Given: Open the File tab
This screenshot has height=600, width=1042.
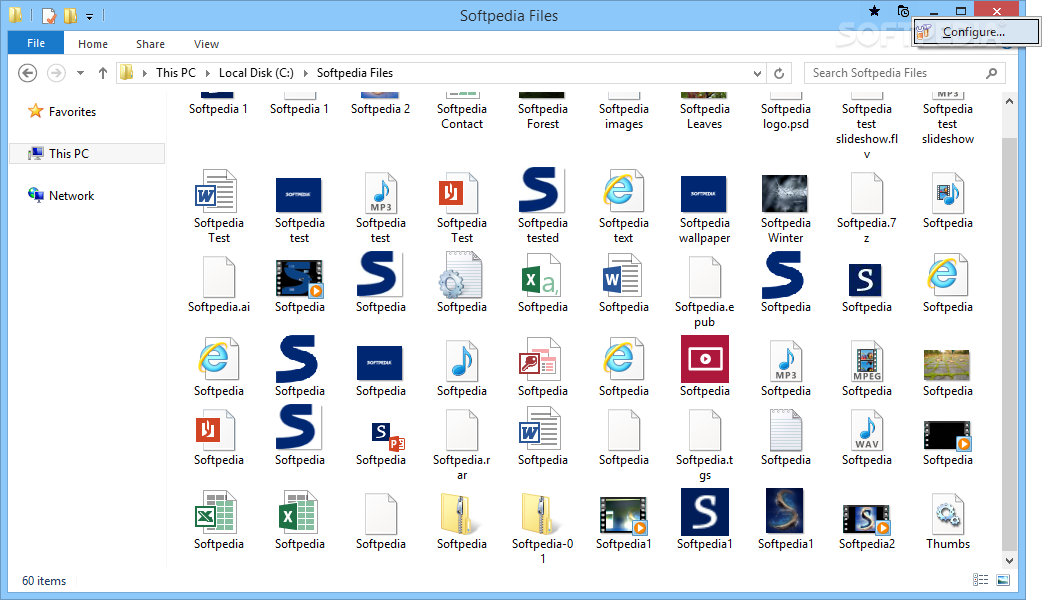Looking at the screenshot, I should [36, 43].
